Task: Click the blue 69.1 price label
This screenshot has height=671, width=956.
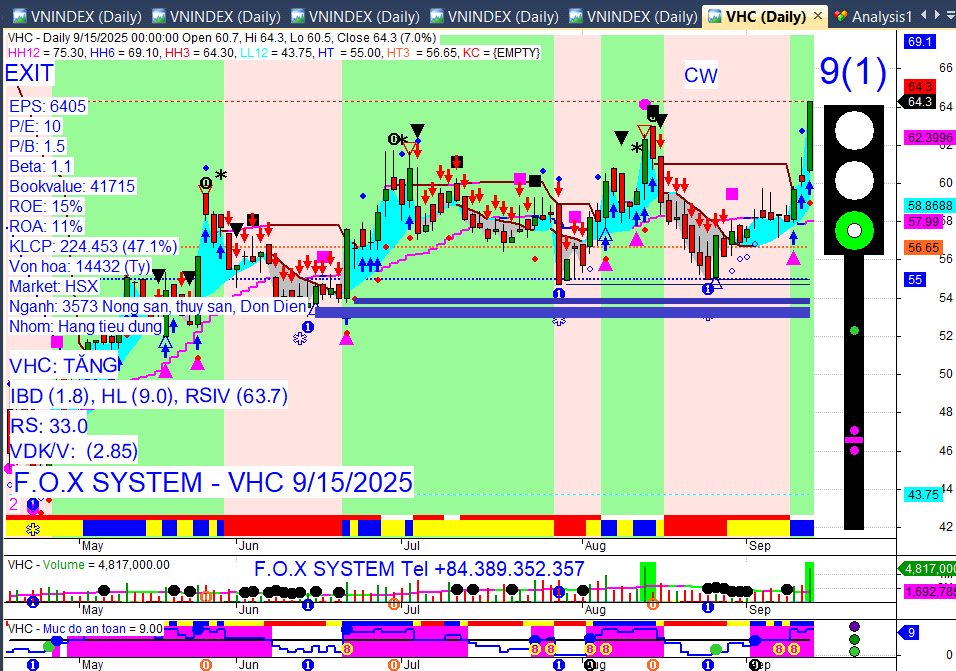Action: point(919,41)
